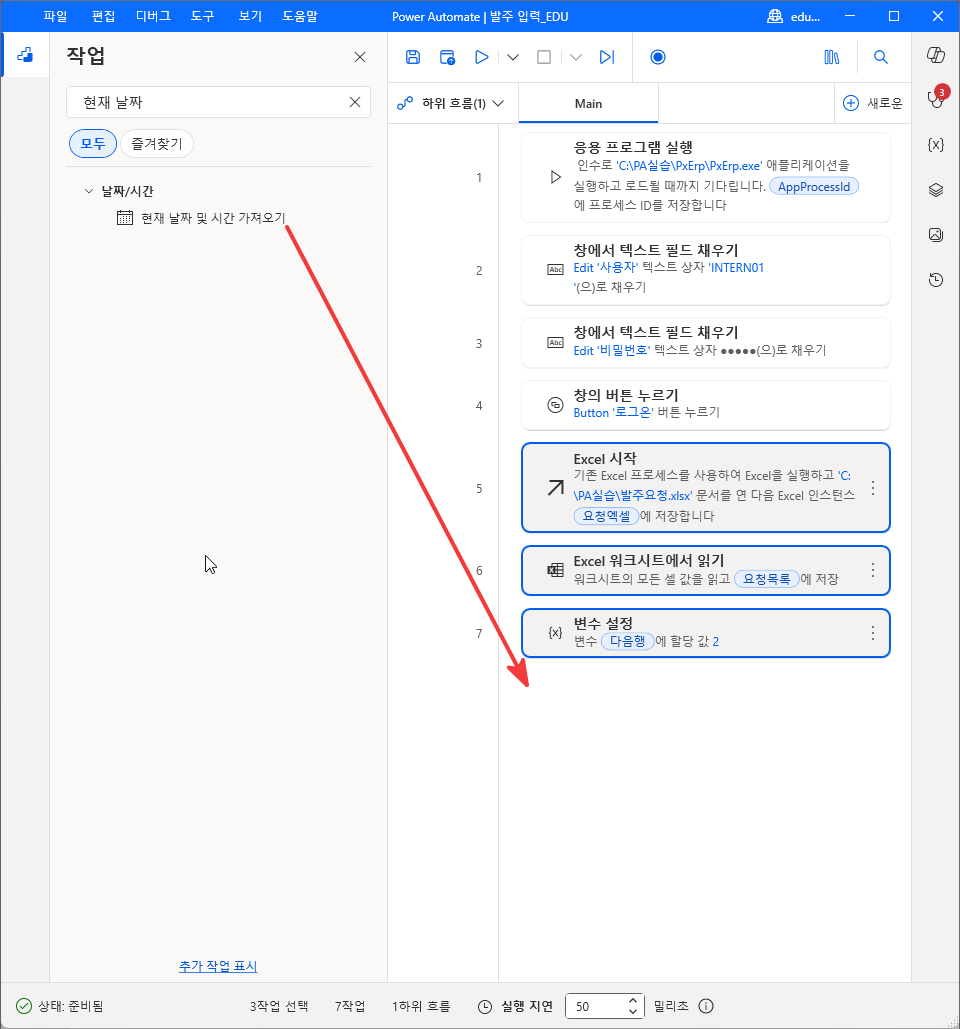960x1029 pixels.
Task: Open the UI elements layers icon
Action: coord(936,190)
